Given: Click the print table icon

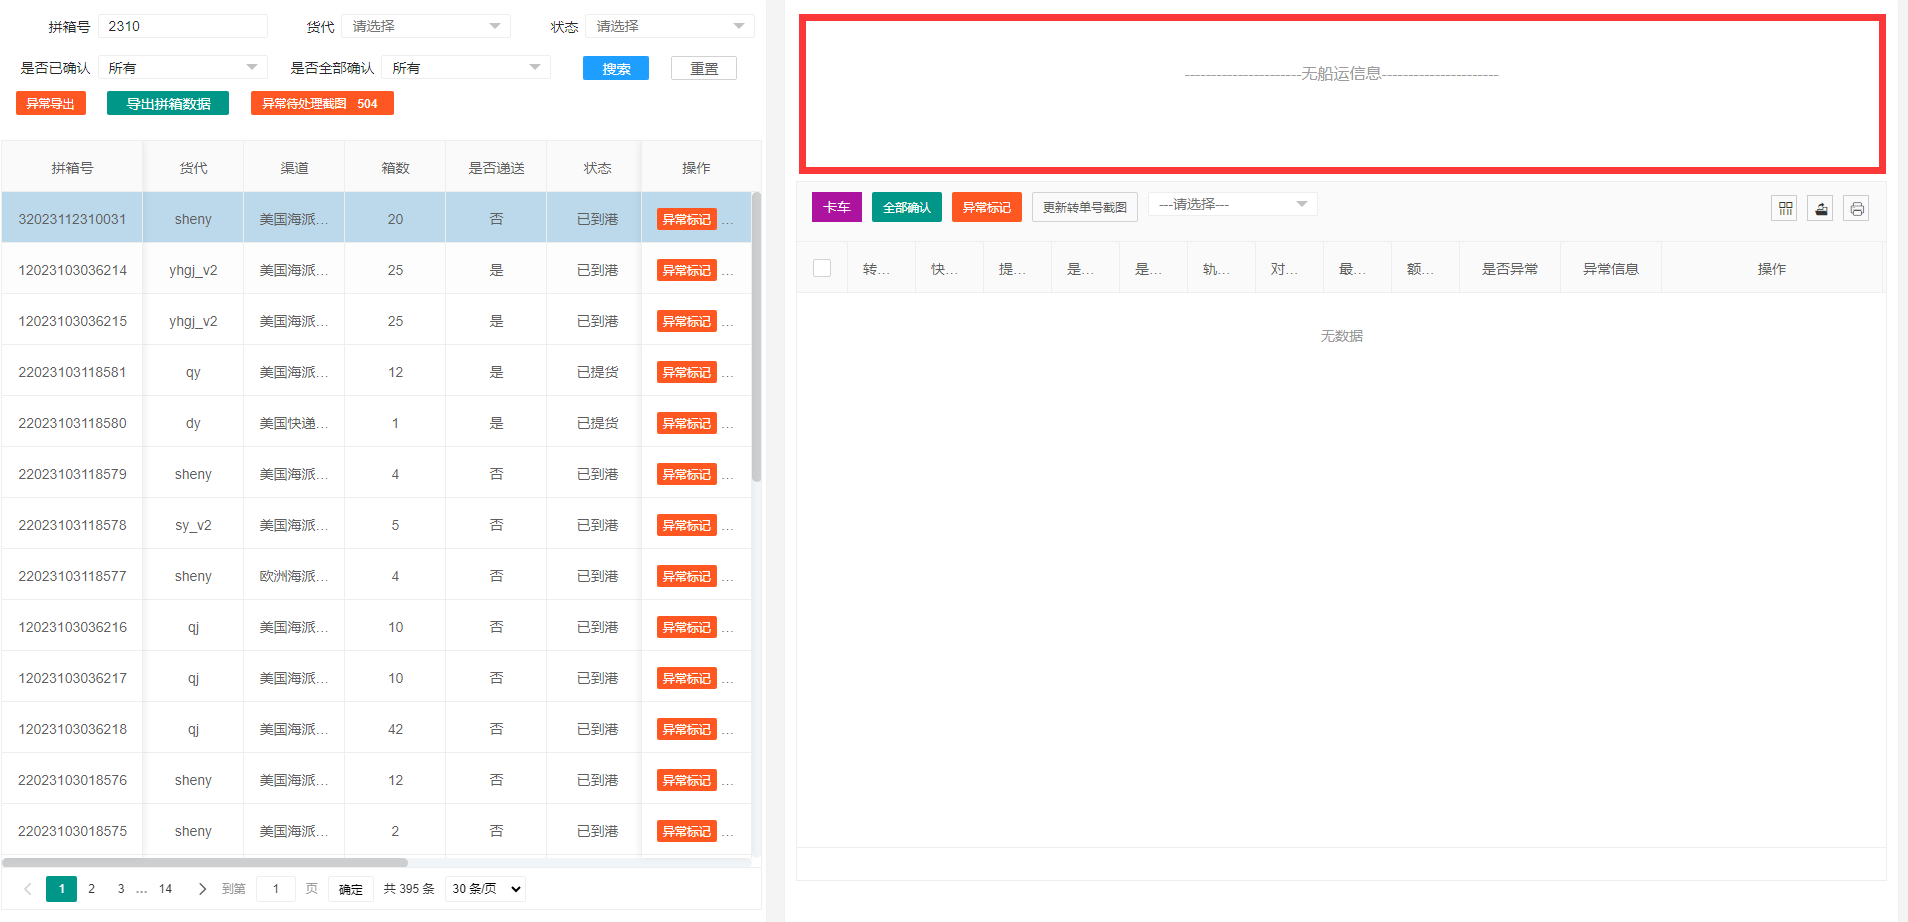Looking at the screenshot, I should point(1857,208).
